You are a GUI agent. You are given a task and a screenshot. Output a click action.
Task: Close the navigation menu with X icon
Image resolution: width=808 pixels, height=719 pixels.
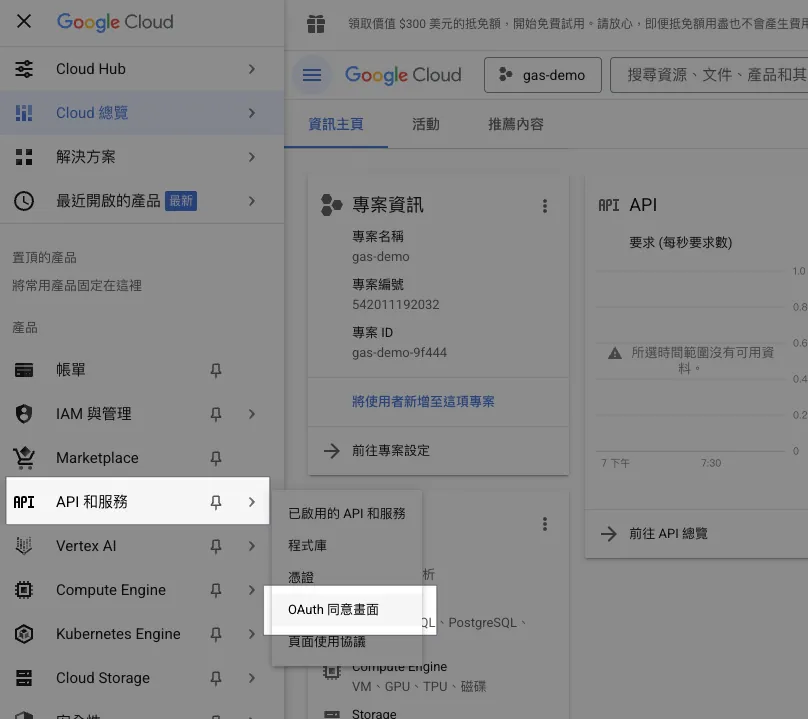(x=24, y=22)
